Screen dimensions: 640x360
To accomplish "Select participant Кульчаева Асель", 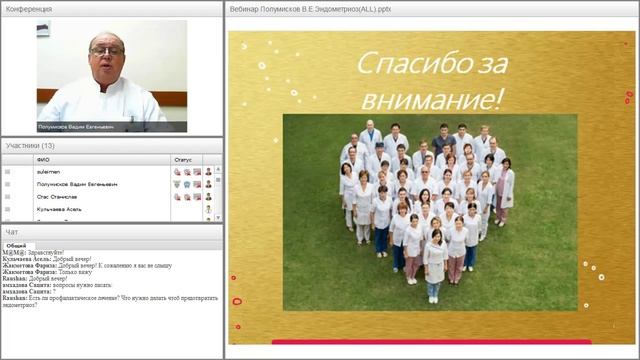I will [59, 209].
